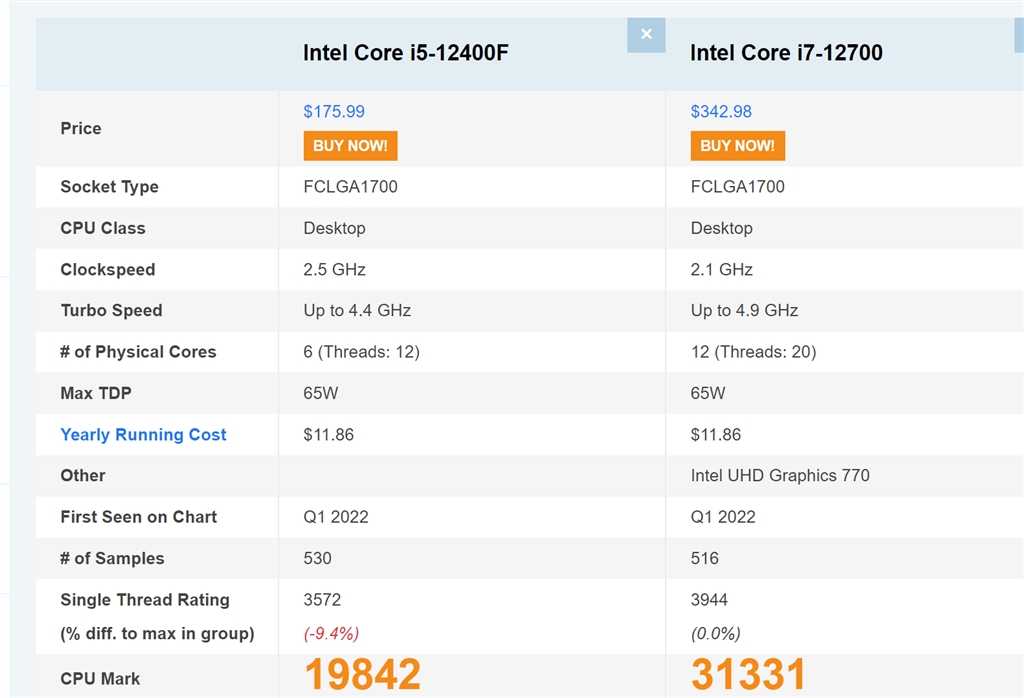
Task: Remove the Intel Core i5-12400F column
Action: tap(646, 35)
